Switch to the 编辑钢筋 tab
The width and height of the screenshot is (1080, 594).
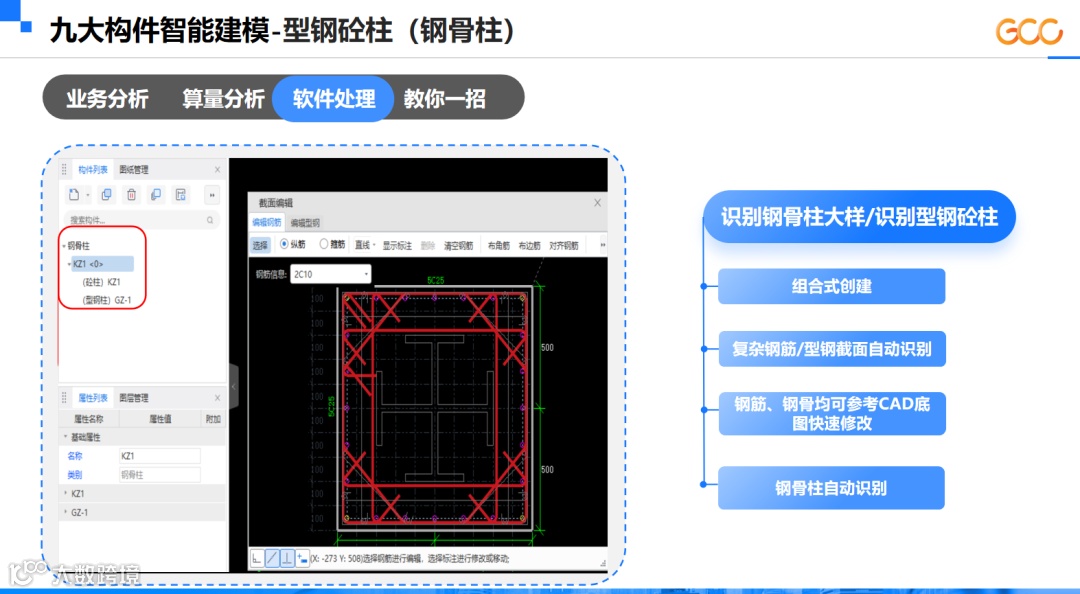pyautogui.click(x=266, y=223)
